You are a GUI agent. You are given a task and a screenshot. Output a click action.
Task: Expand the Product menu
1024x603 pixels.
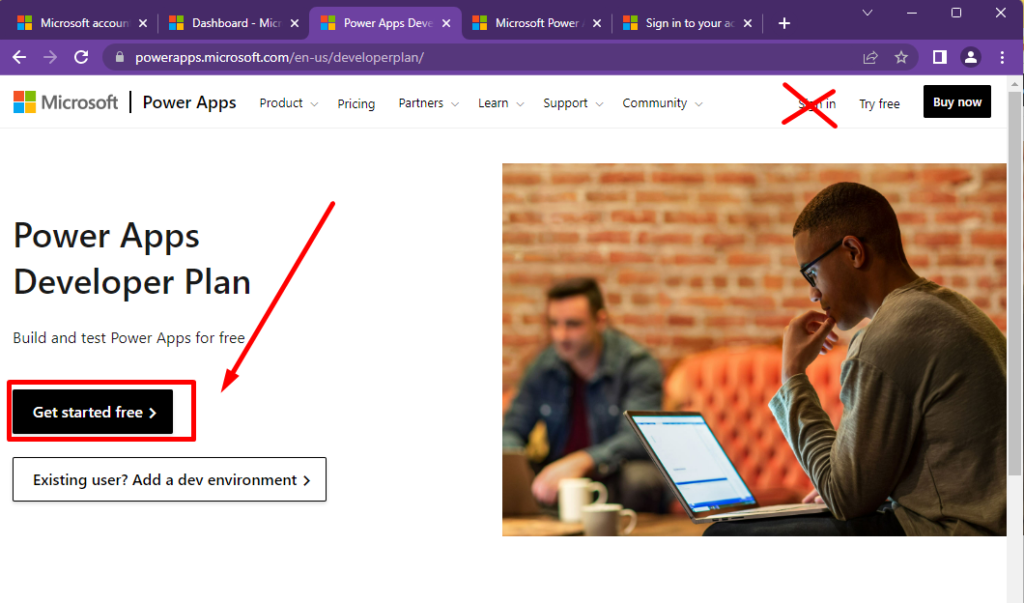289,103
